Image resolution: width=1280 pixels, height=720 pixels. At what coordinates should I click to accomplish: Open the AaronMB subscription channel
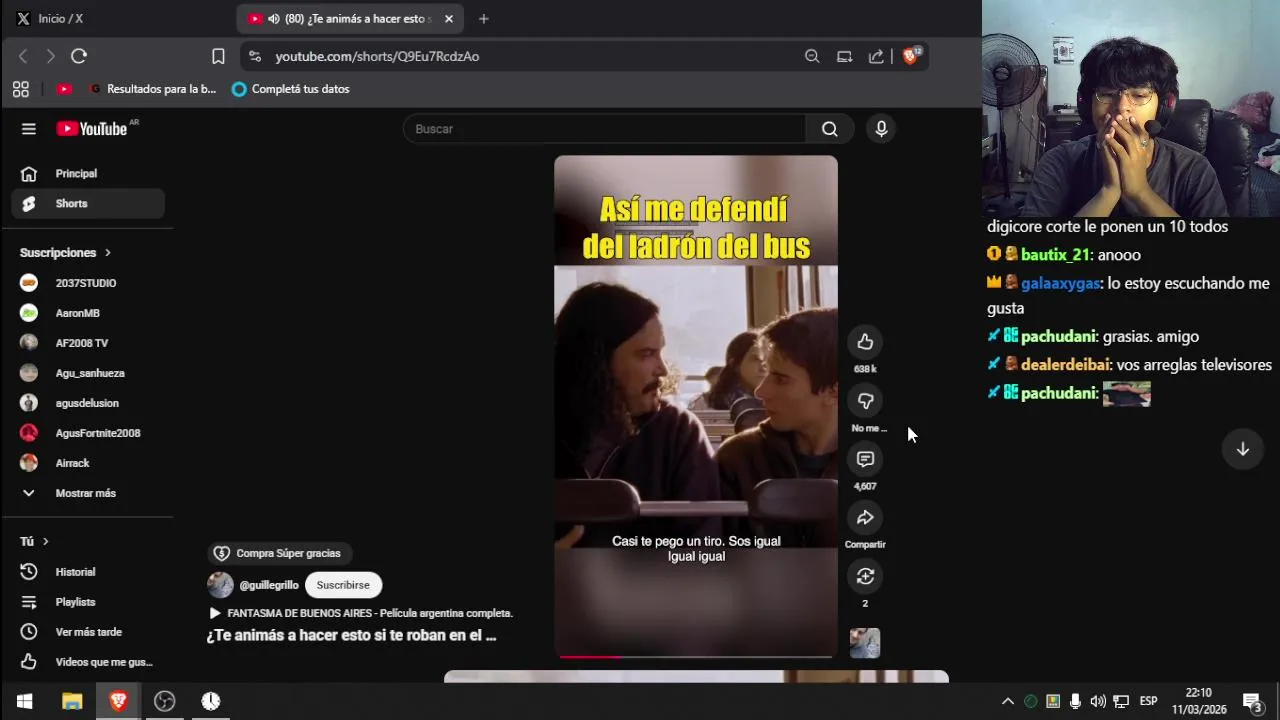88,313
